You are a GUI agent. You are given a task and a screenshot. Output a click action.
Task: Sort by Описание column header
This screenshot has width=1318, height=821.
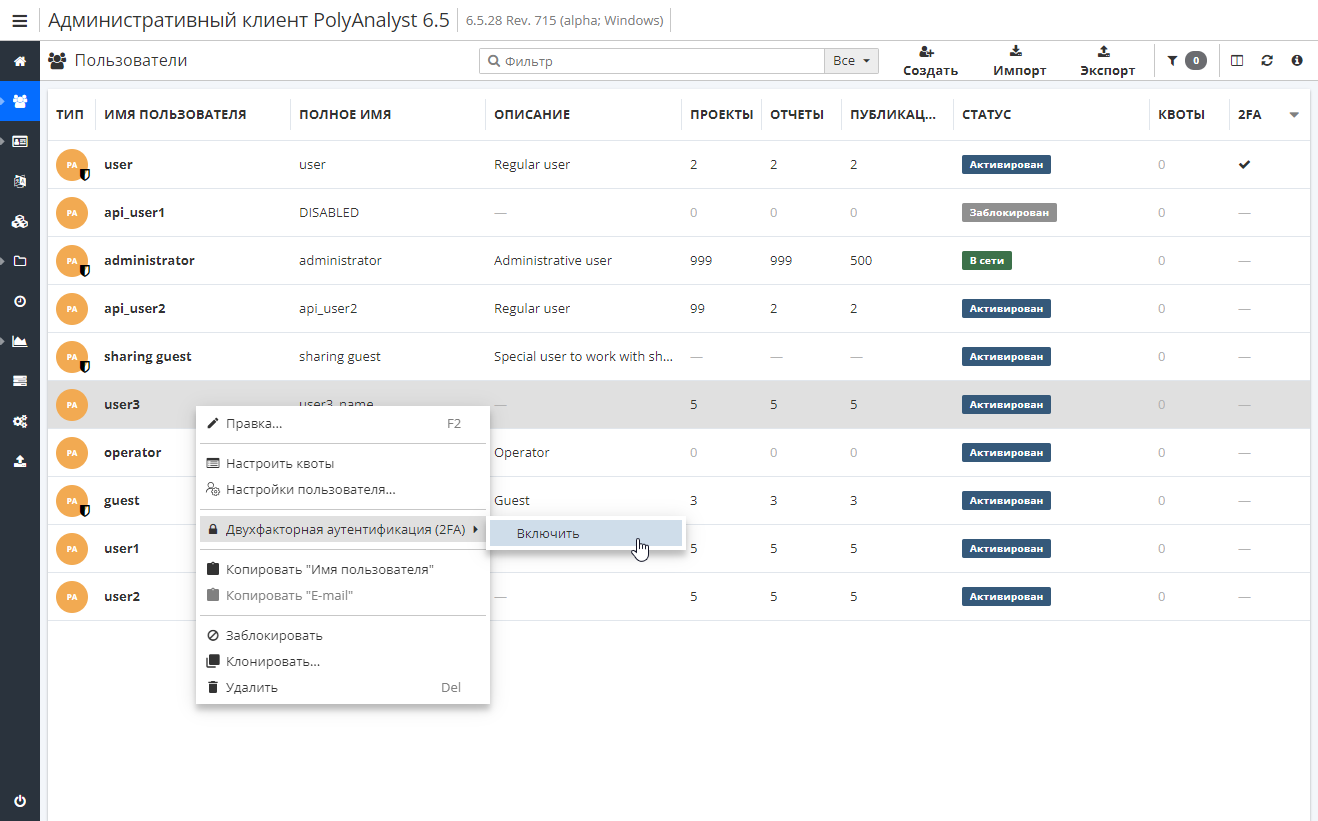pyautogui.click(x=532, y=115)
